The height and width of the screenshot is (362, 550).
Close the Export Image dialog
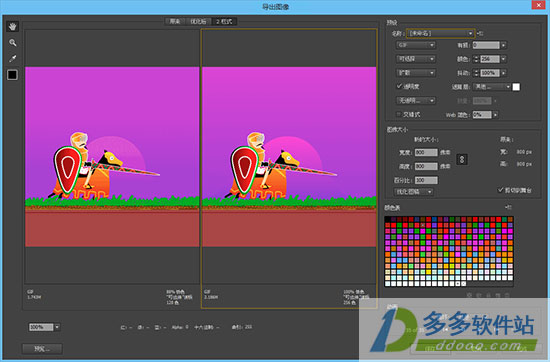[538, 5]
